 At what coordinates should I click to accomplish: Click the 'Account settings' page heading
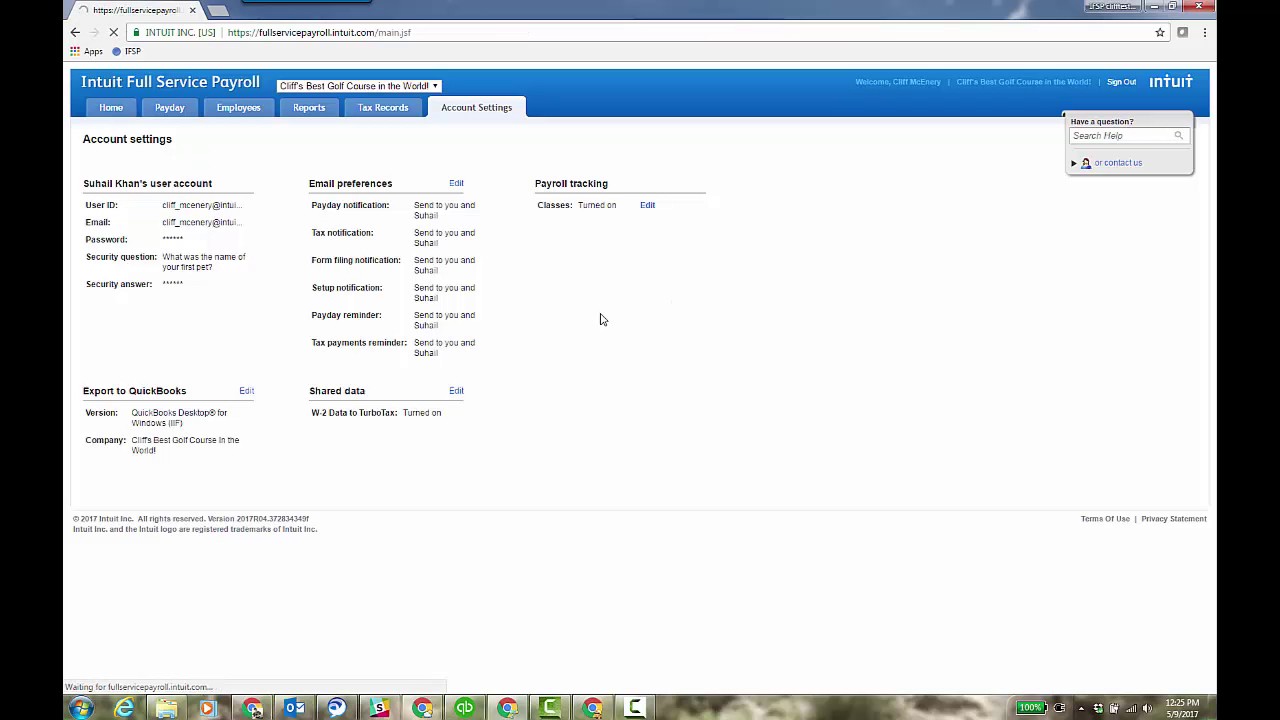click(x=127, y=139)
